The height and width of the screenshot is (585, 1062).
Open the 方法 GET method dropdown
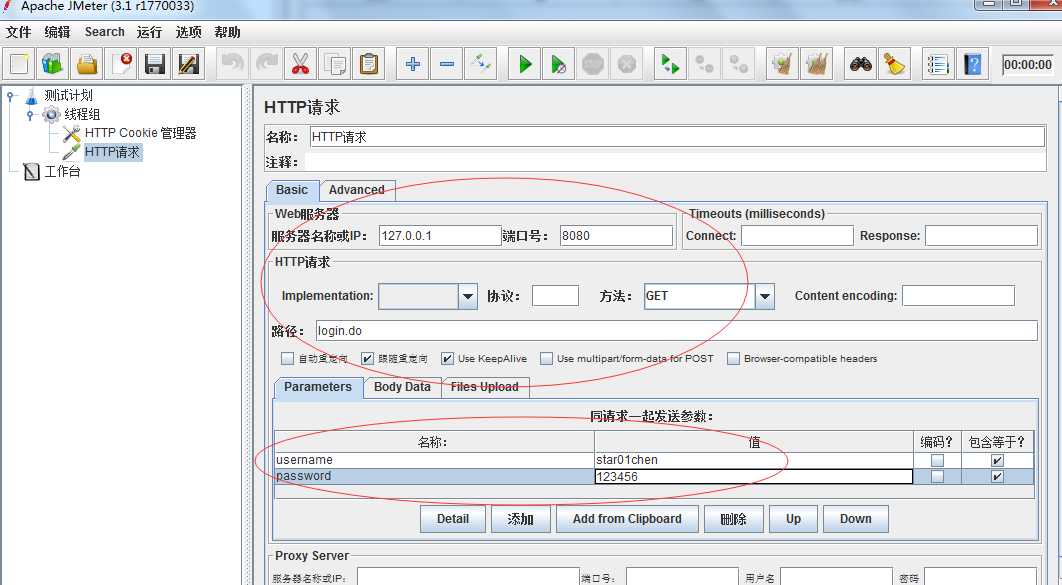click(765, 296)
